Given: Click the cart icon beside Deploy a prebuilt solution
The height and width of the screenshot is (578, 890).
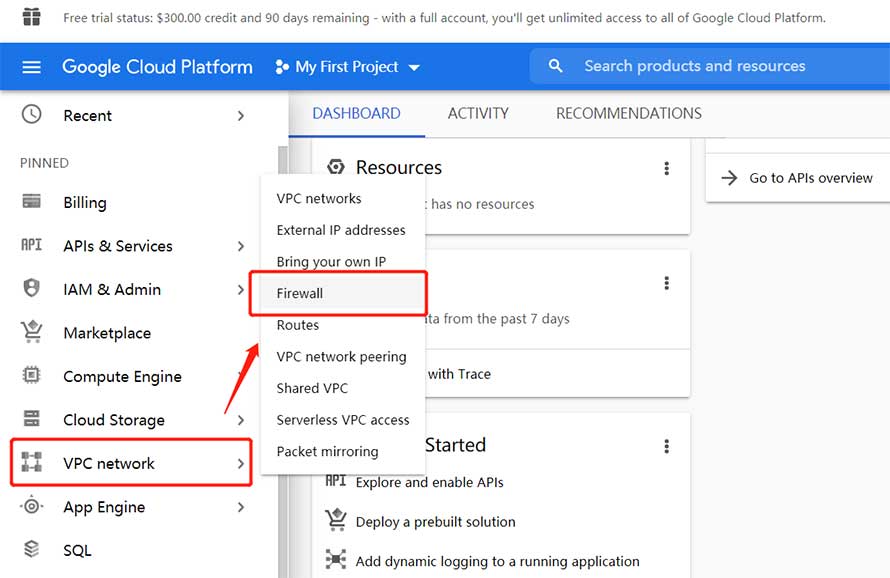Looking at the screenshot, I should [336, 520].
